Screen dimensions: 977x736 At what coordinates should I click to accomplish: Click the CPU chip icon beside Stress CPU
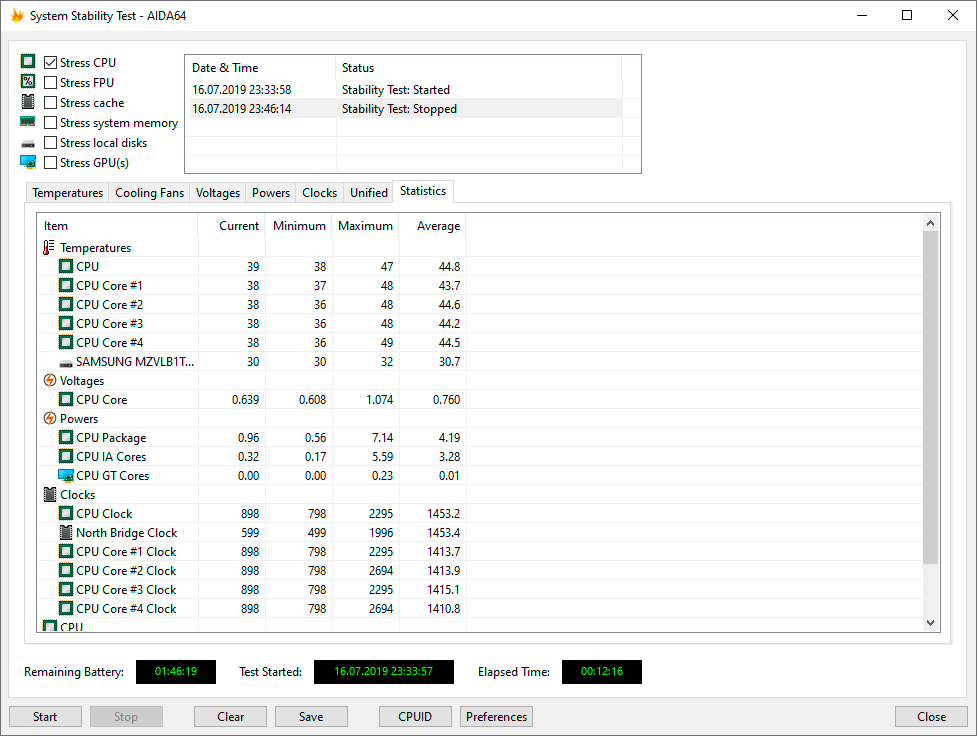tap(28, 61)
